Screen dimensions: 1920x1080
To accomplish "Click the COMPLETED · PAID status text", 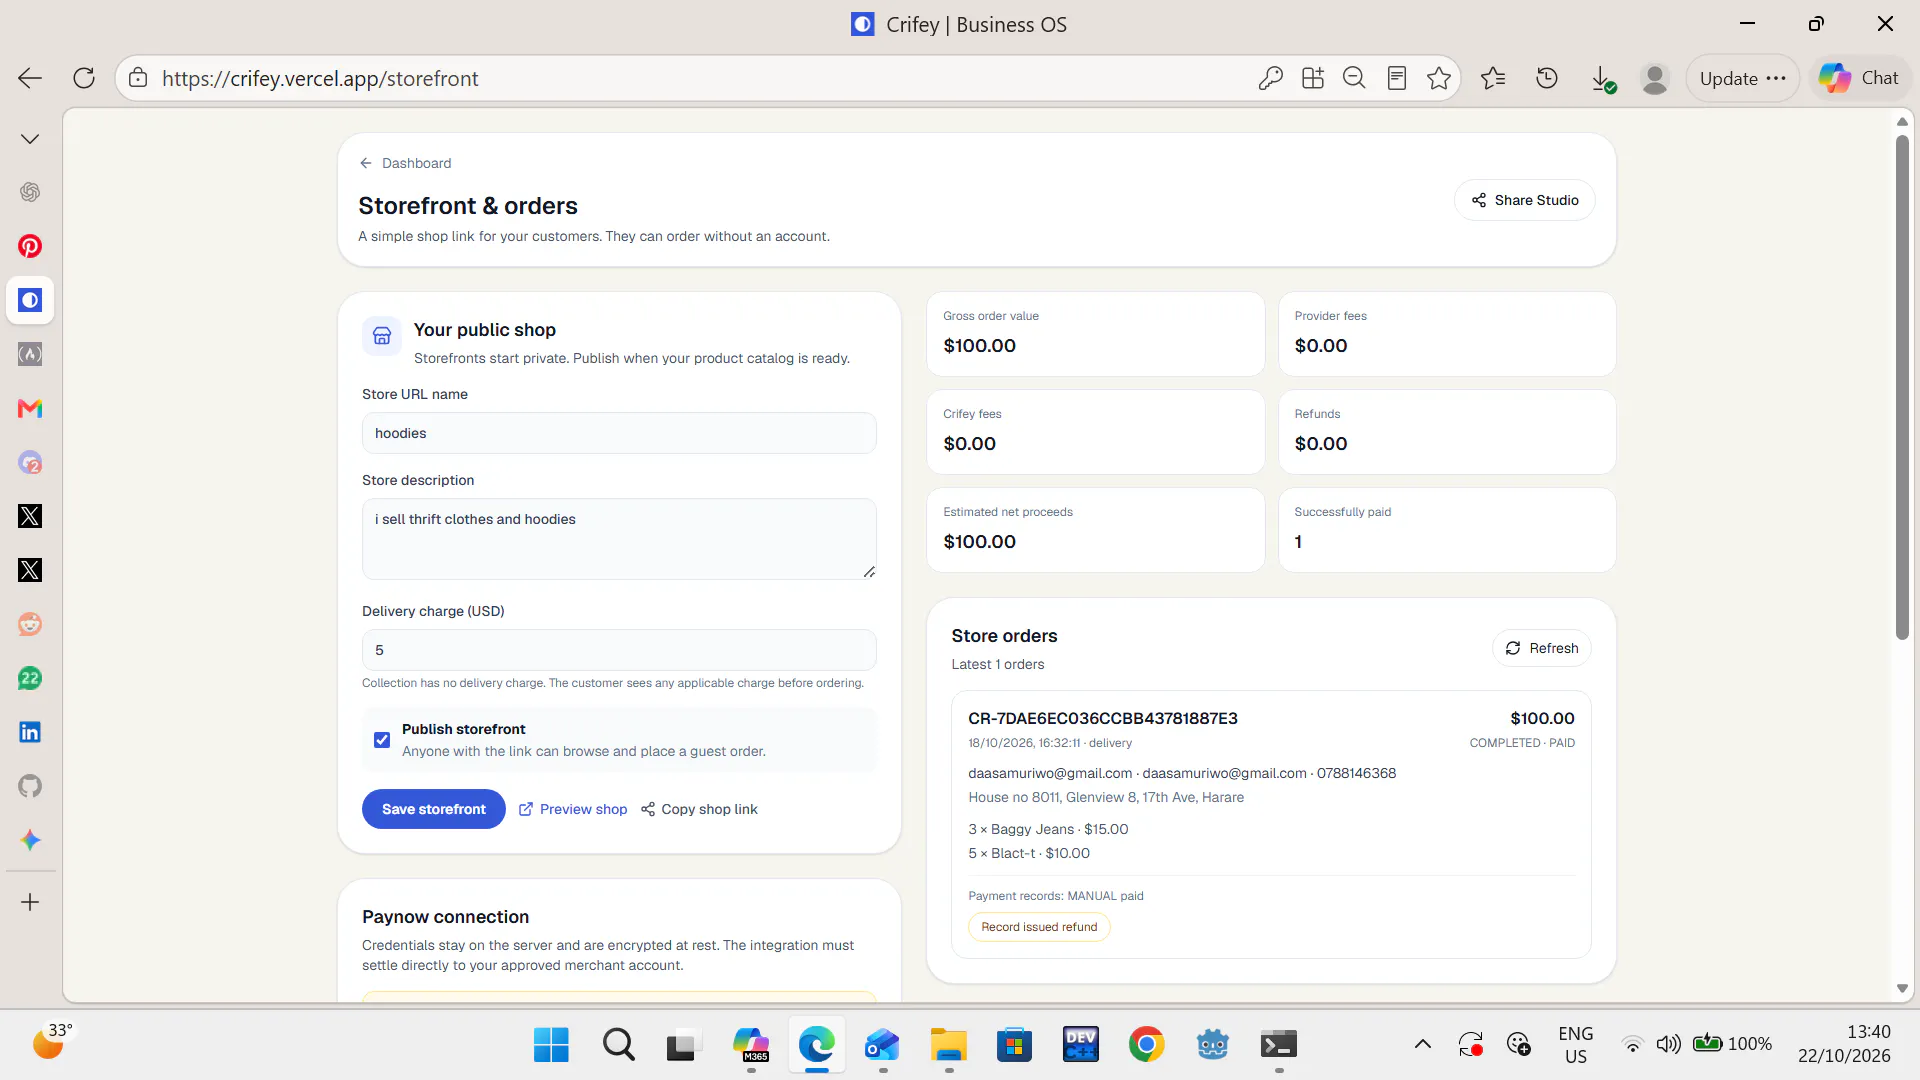I will tap(1522, 743).
